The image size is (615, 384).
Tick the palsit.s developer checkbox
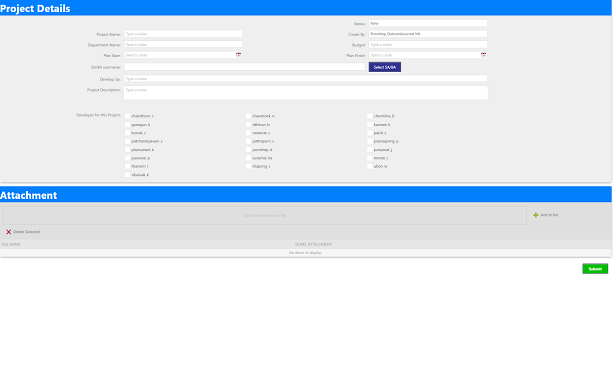[369, 133]
